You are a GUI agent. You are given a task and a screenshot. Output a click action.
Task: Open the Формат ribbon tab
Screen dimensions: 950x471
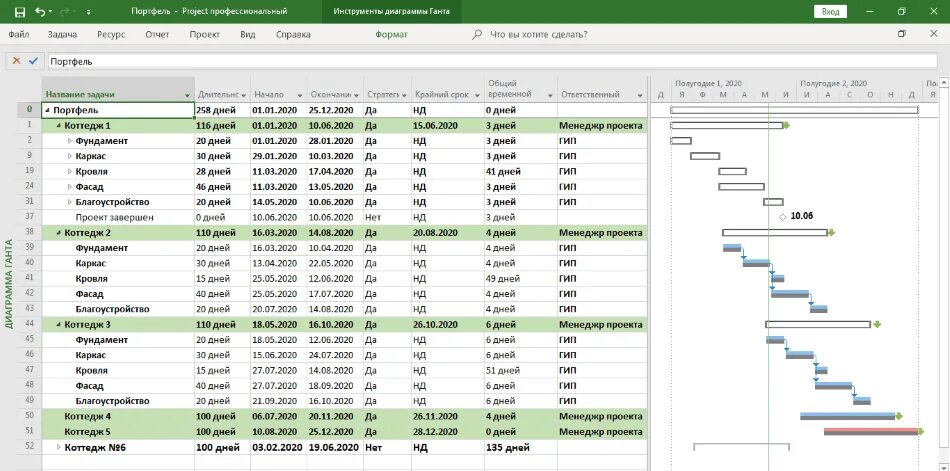391,35
